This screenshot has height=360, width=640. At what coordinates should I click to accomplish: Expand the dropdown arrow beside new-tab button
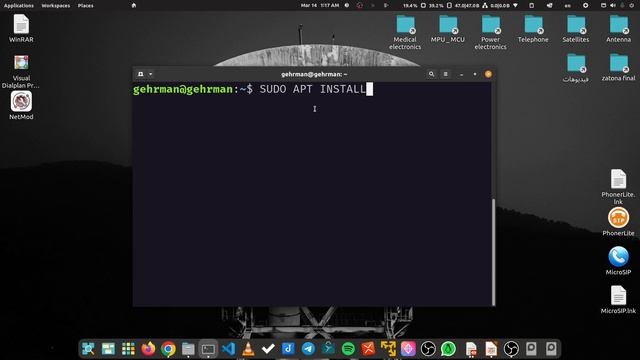[151, 74]
